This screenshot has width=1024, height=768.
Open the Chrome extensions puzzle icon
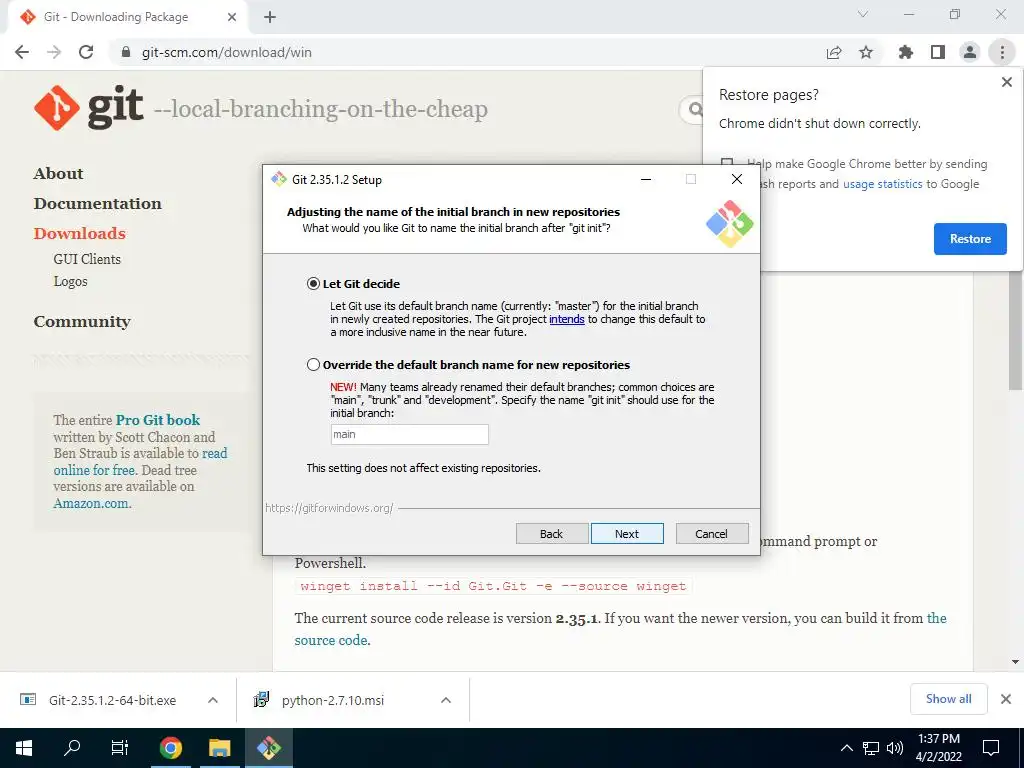click(905, 52)
